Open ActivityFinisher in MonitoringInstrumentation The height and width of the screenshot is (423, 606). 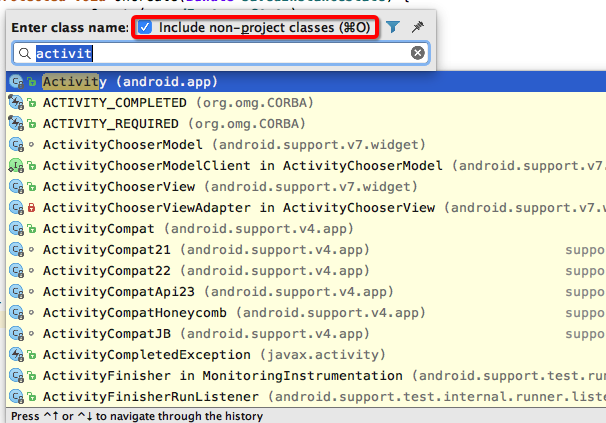306,375
